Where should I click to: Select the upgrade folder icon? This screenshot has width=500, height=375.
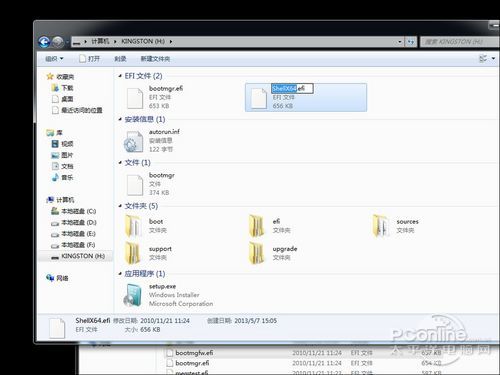tap(257, 253)
